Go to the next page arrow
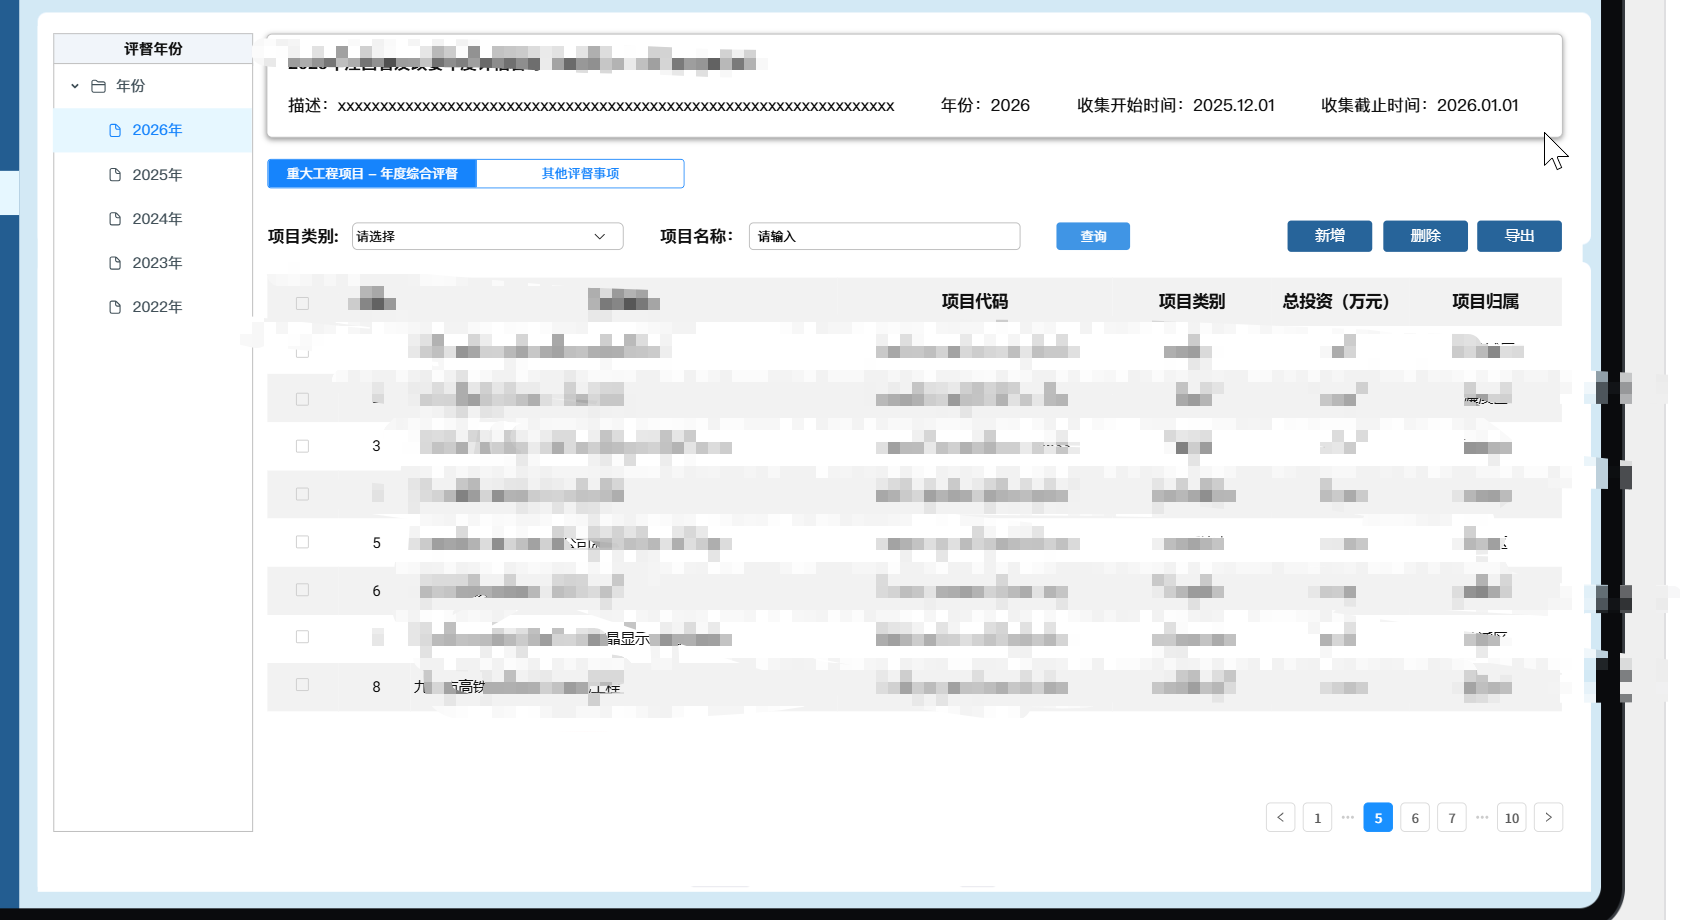 tap(1548, 817)
